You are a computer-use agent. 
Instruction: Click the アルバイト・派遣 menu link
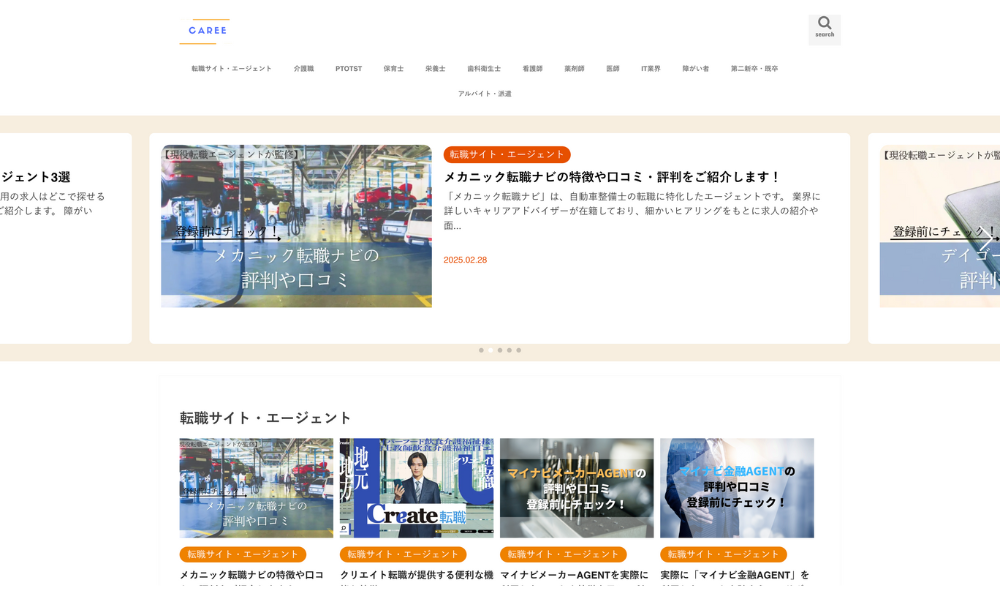click(484, 94)
